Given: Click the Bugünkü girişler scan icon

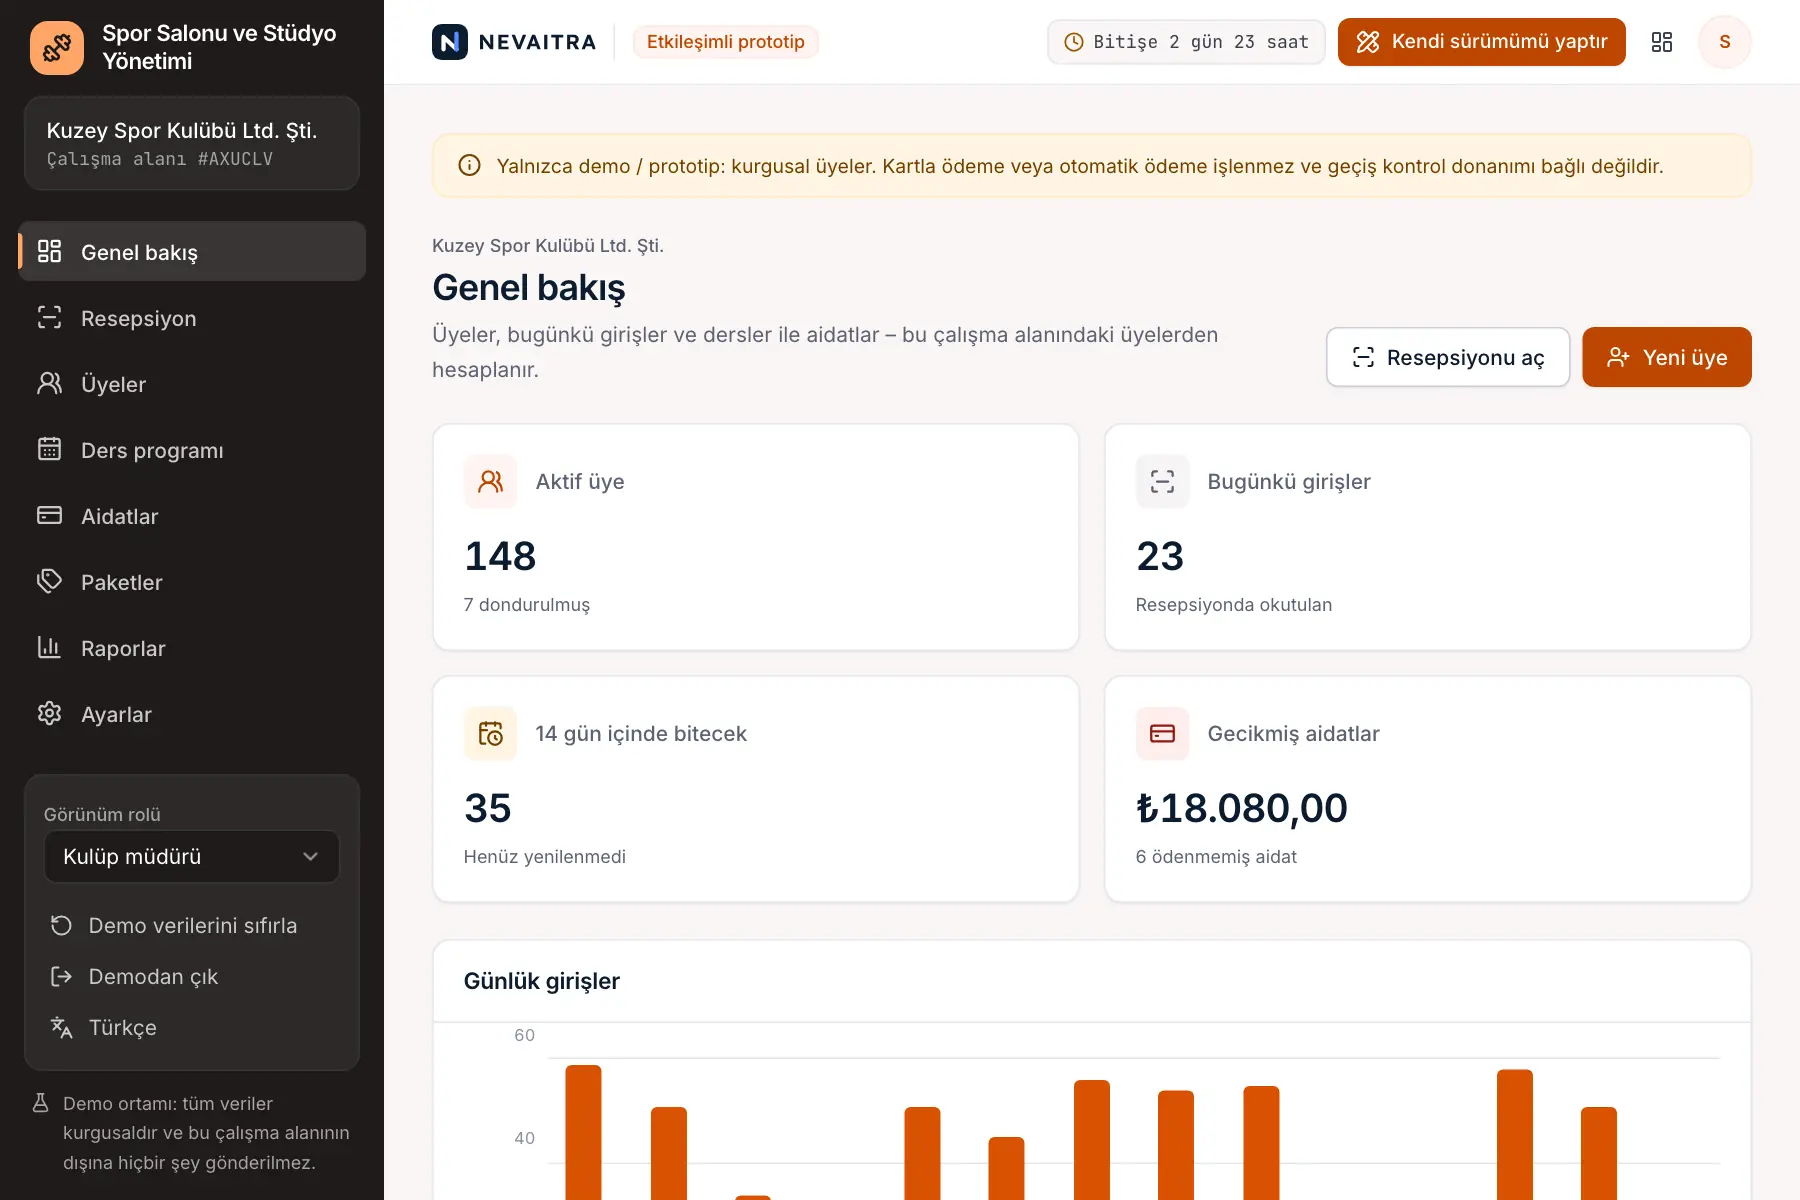Looking at the screenshot, I should [1163, 482].
